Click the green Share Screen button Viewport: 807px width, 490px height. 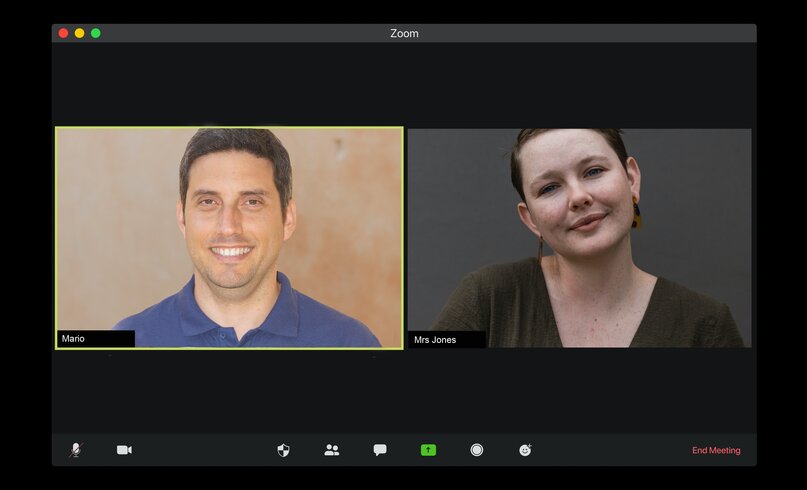[428, 450]
